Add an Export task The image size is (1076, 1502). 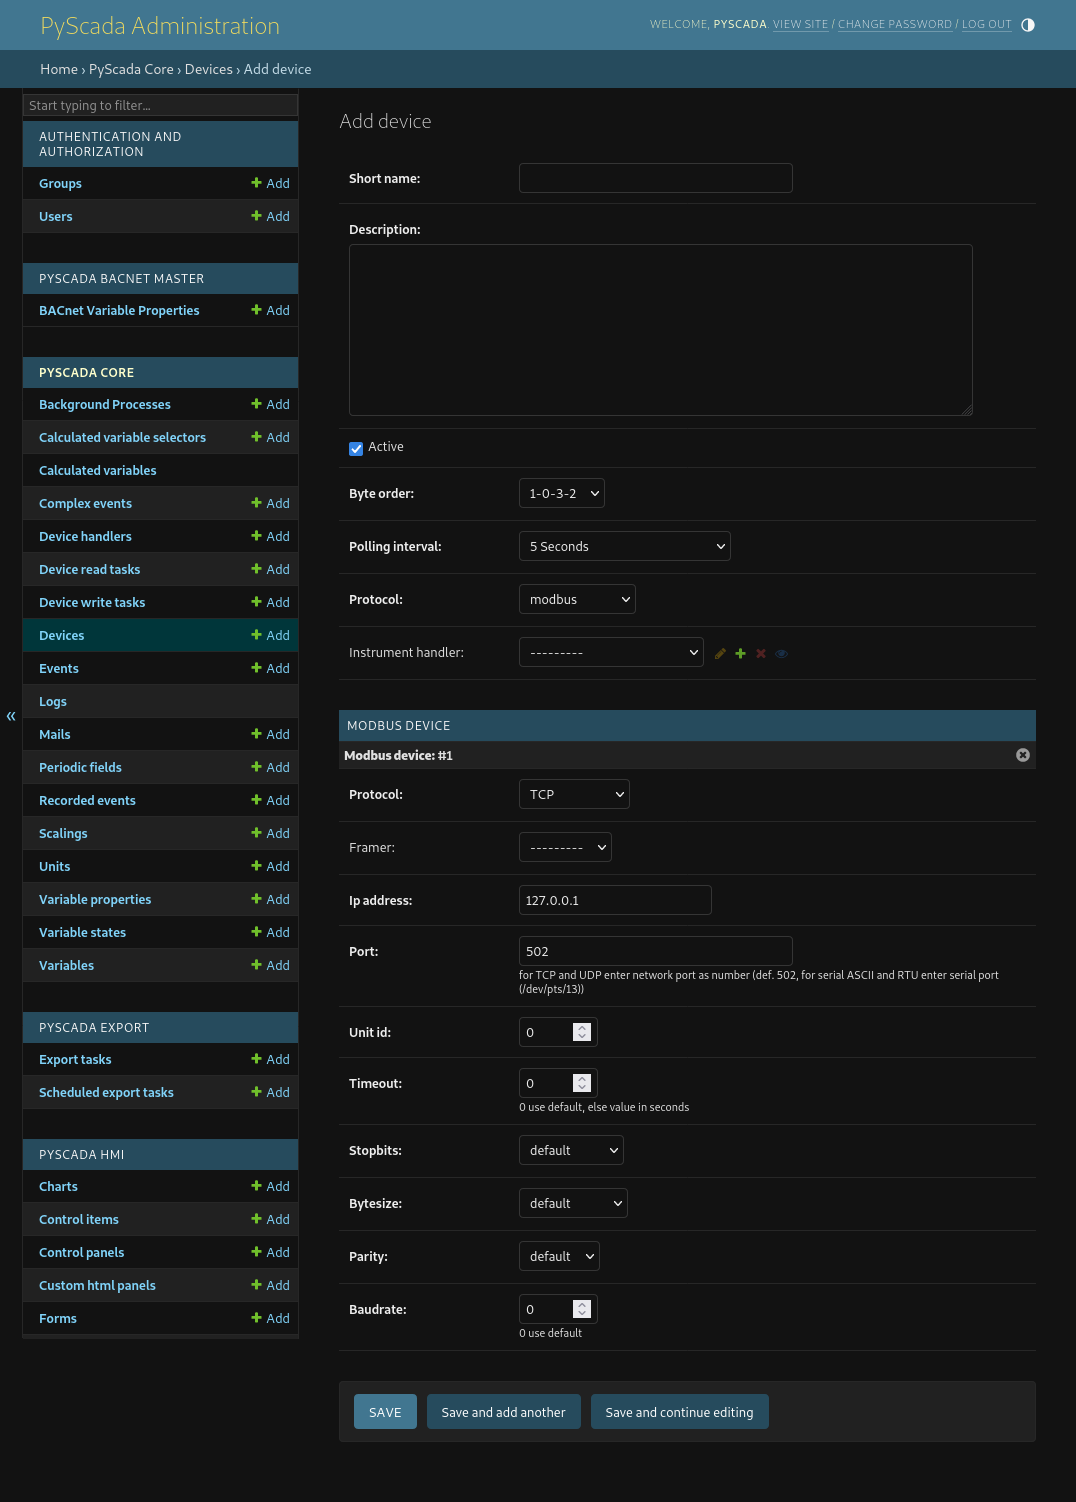[270, 1060]
